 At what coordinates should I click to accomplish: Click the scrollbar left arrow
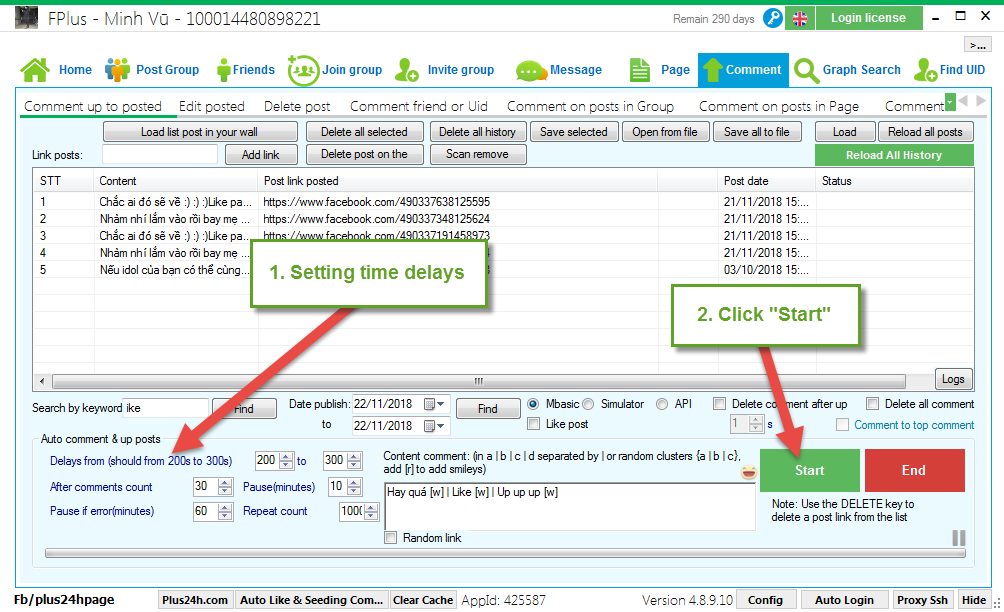pos(42,382)
